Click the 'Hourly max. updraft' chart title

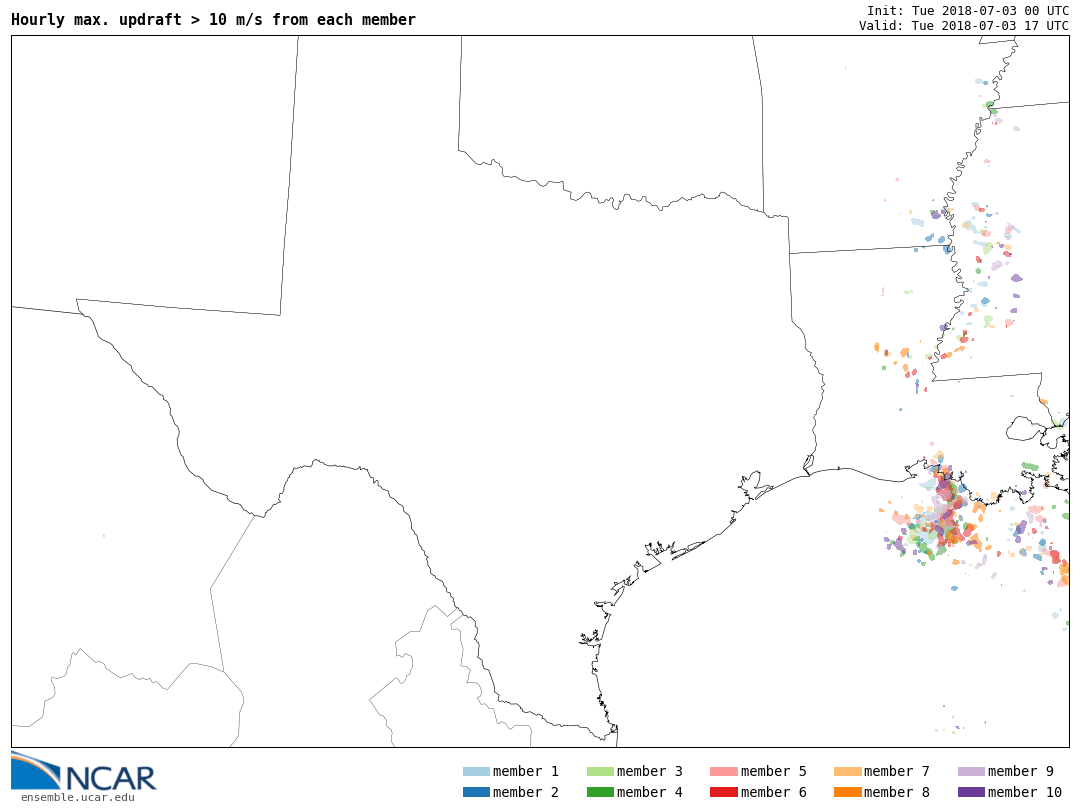tap(213, 20)
